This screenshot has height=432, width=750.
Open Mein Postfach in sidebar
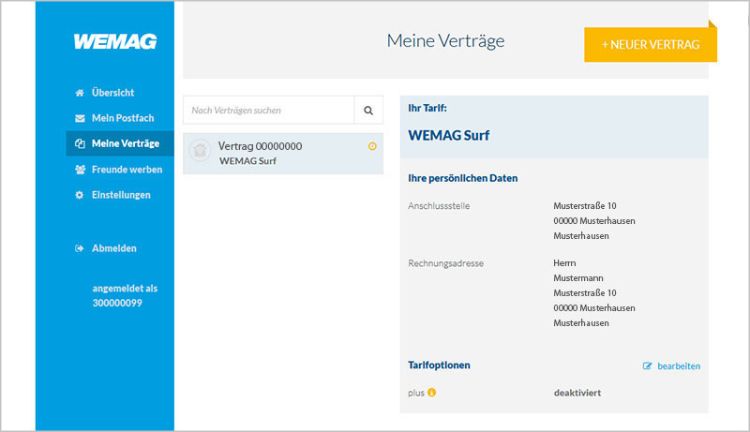coord(123,118)
